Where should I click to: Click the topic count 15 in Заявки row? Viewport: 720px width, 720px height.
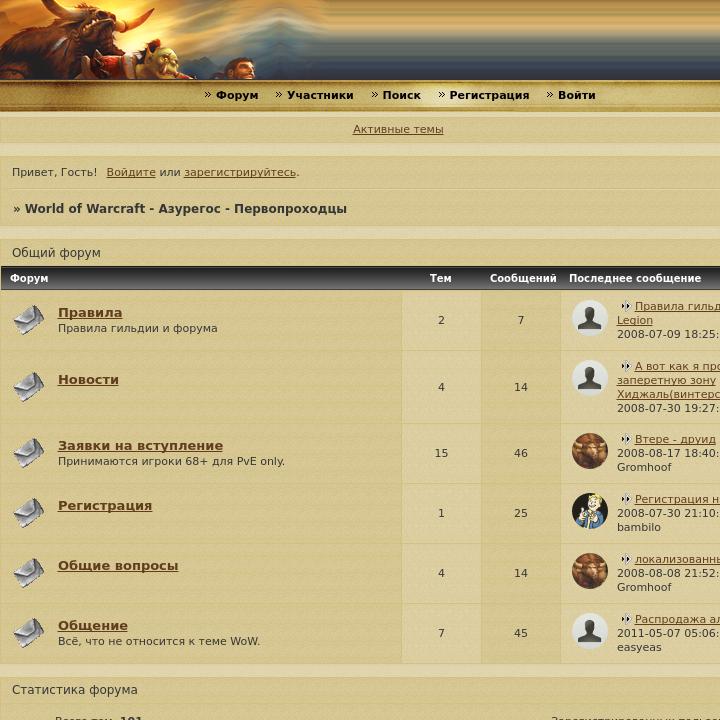click(x=441, y=453)
